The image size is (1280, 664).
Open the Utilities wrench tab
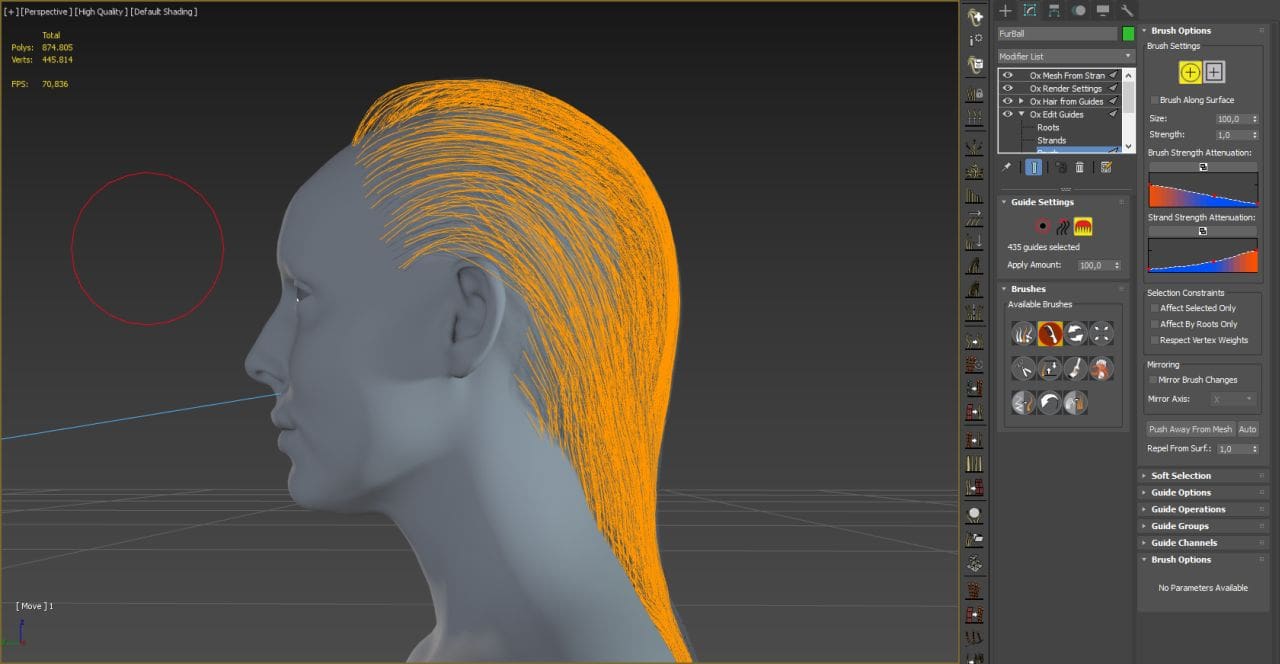(x=1127, y=11)
